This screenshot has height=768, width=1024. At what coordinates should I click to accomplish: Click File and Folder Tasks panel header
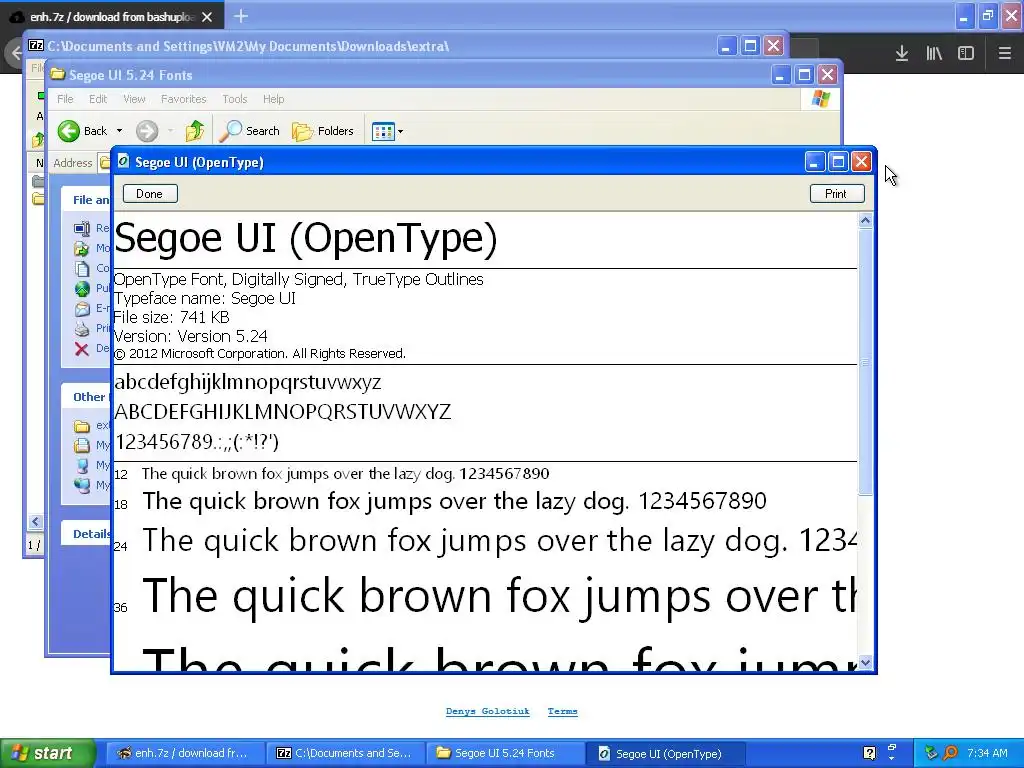click(x=86, y=200)
